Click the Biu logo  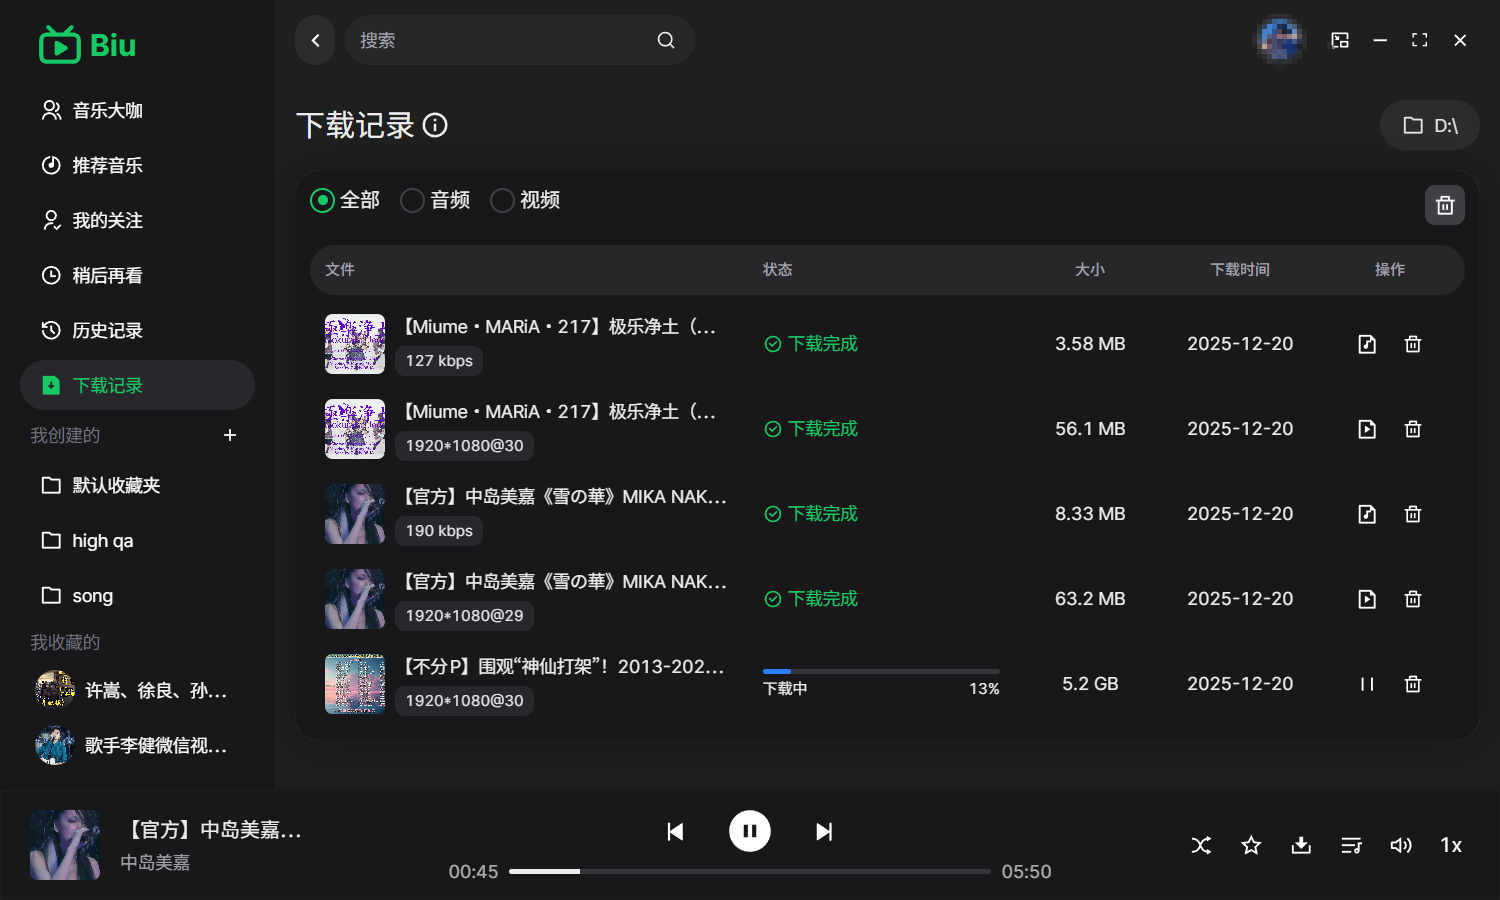click(x=87, y=45)
